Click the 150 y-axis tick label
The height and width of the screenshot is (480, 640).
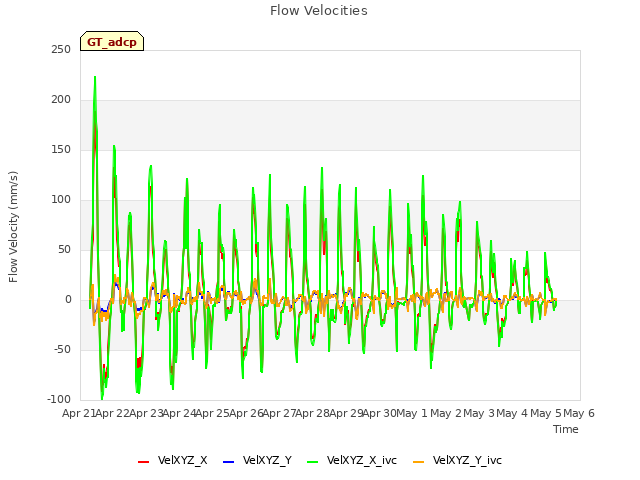point(61,150)
